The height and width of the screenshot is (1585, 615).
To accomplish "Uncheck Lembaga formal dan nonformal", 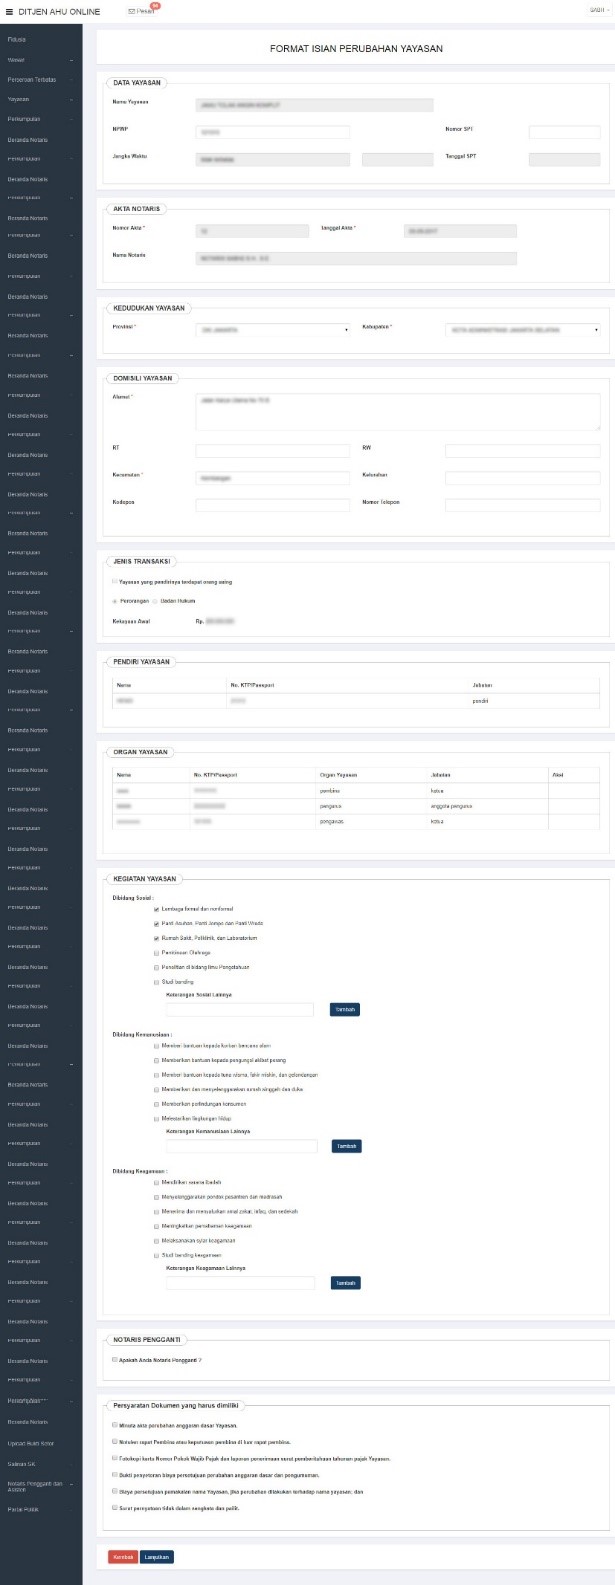I will (x=156, y=909).
